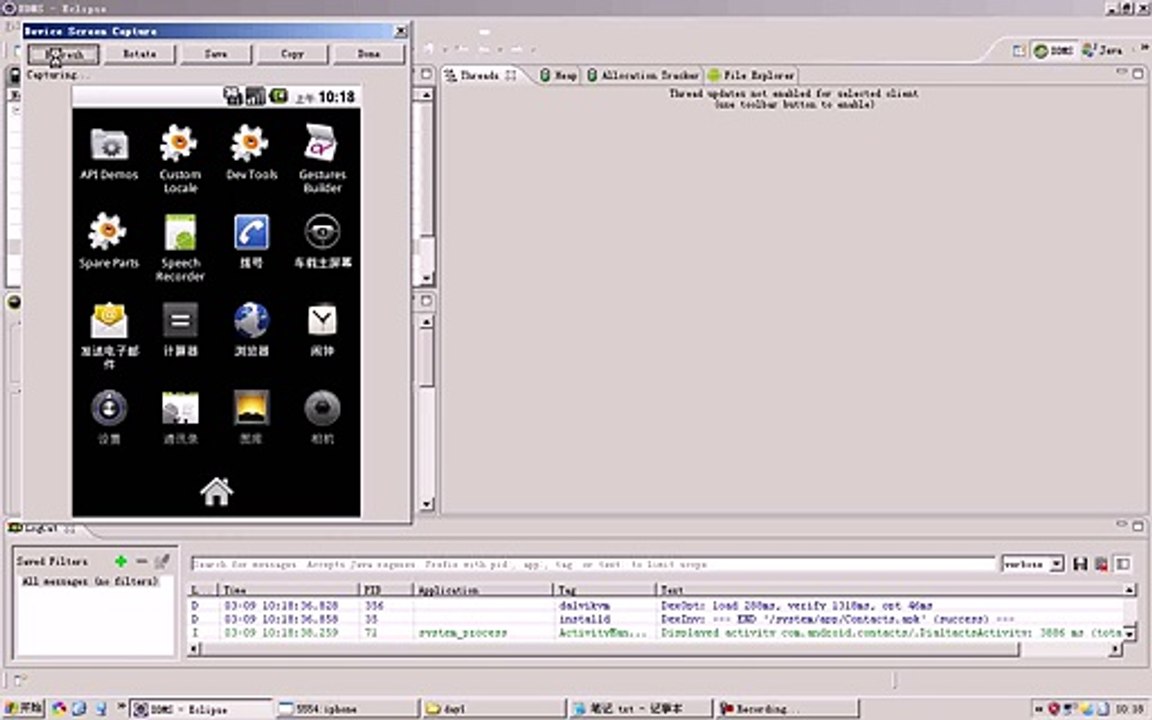Select the installd log row

(x=656, y=619)
